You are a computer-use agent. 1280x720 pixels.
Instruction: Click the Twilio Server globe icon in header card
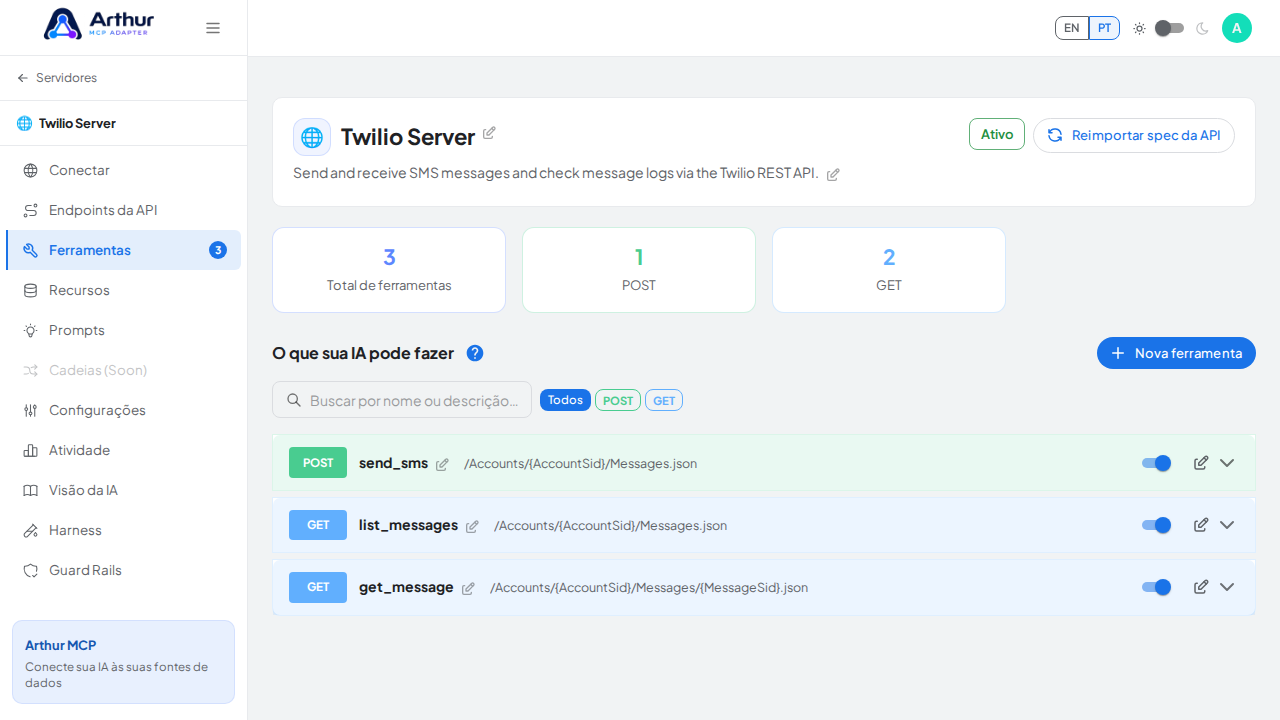pyautogui.click(x=312, y=137)
